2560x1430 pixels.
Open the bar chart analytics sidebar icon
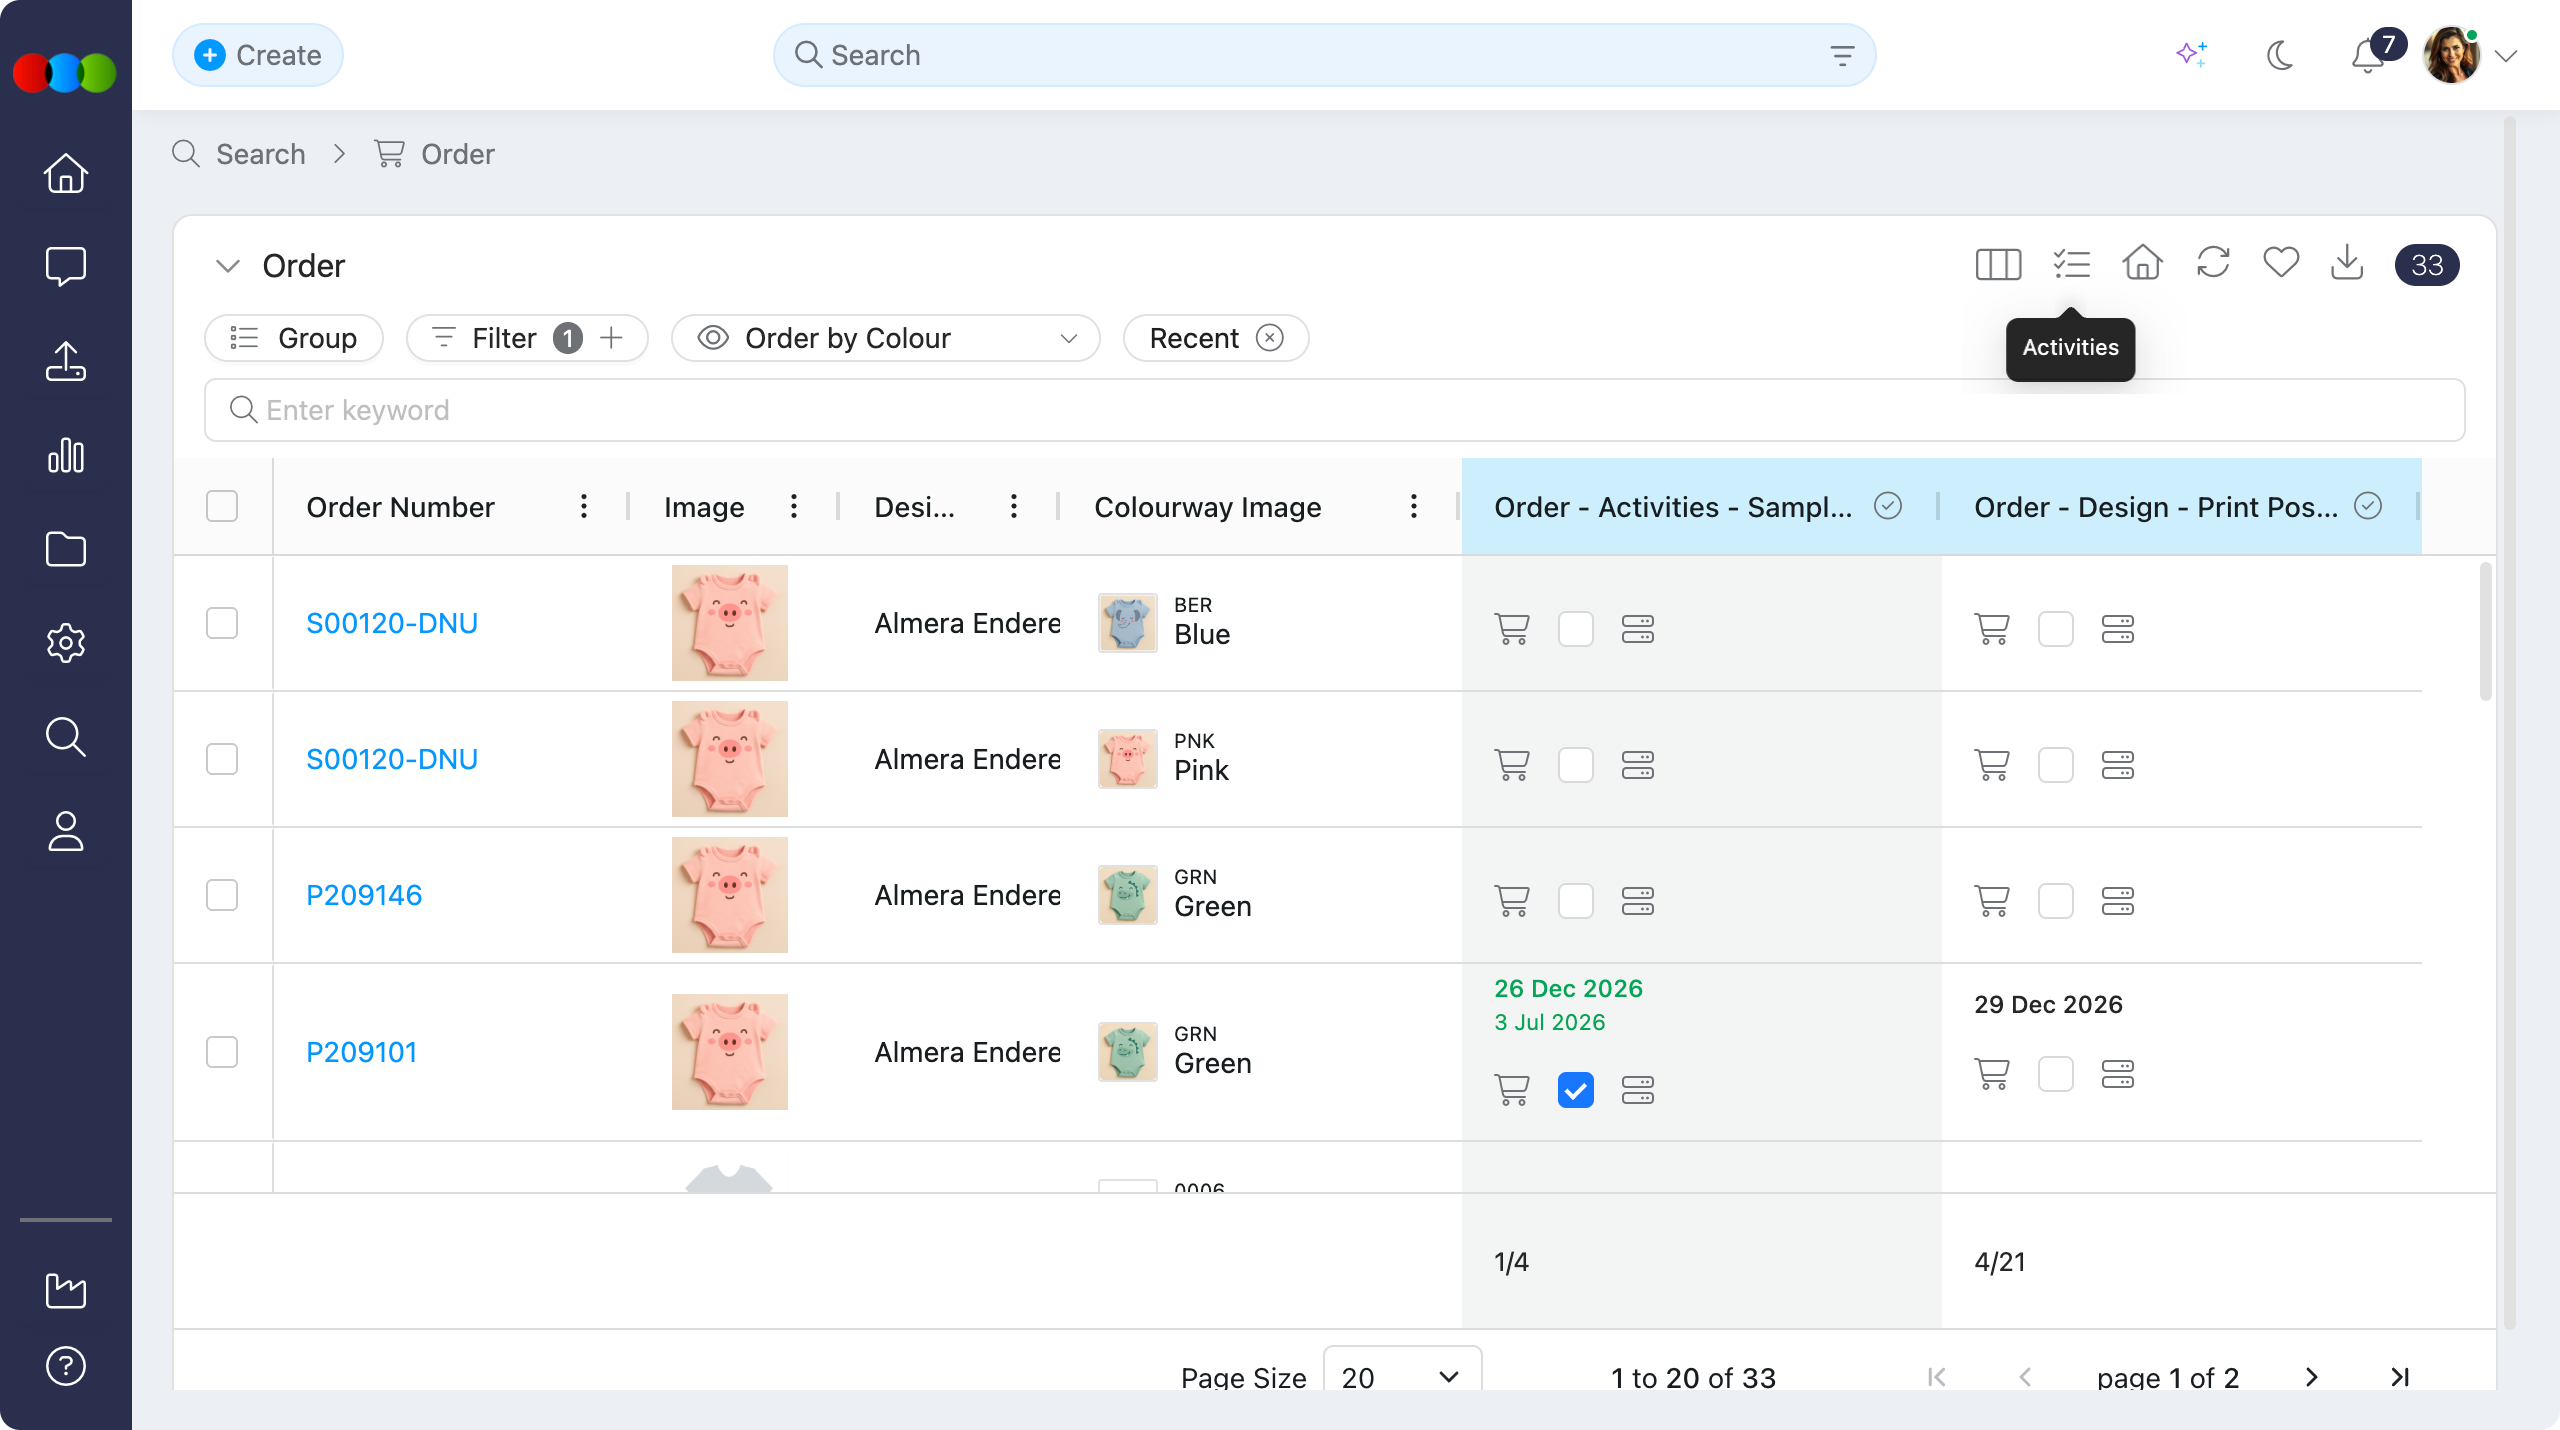[66, 455]
